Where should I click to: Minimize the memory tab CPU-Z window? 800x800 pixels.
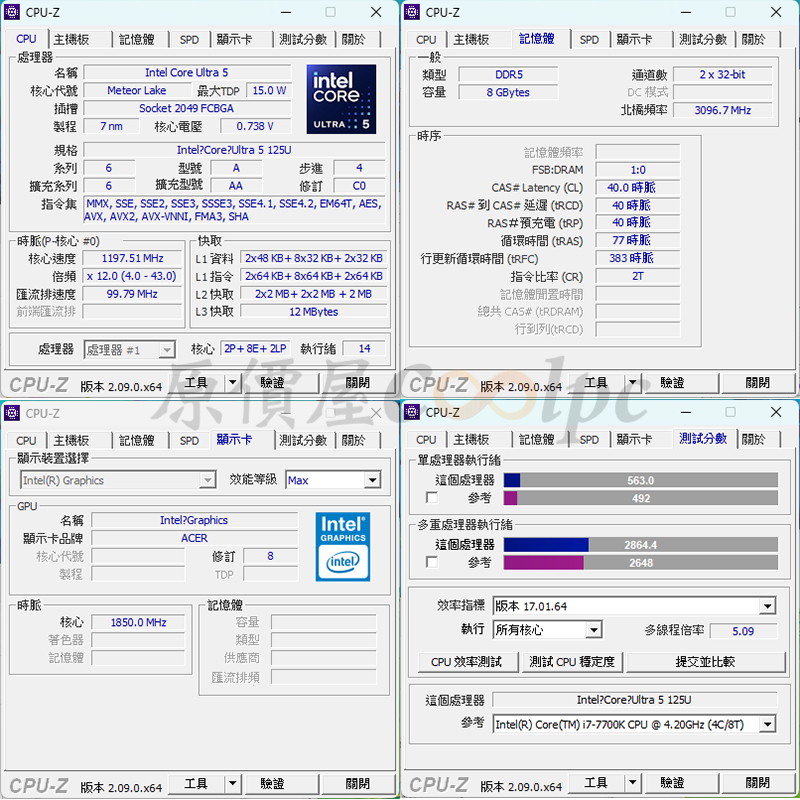click(686, 12)
